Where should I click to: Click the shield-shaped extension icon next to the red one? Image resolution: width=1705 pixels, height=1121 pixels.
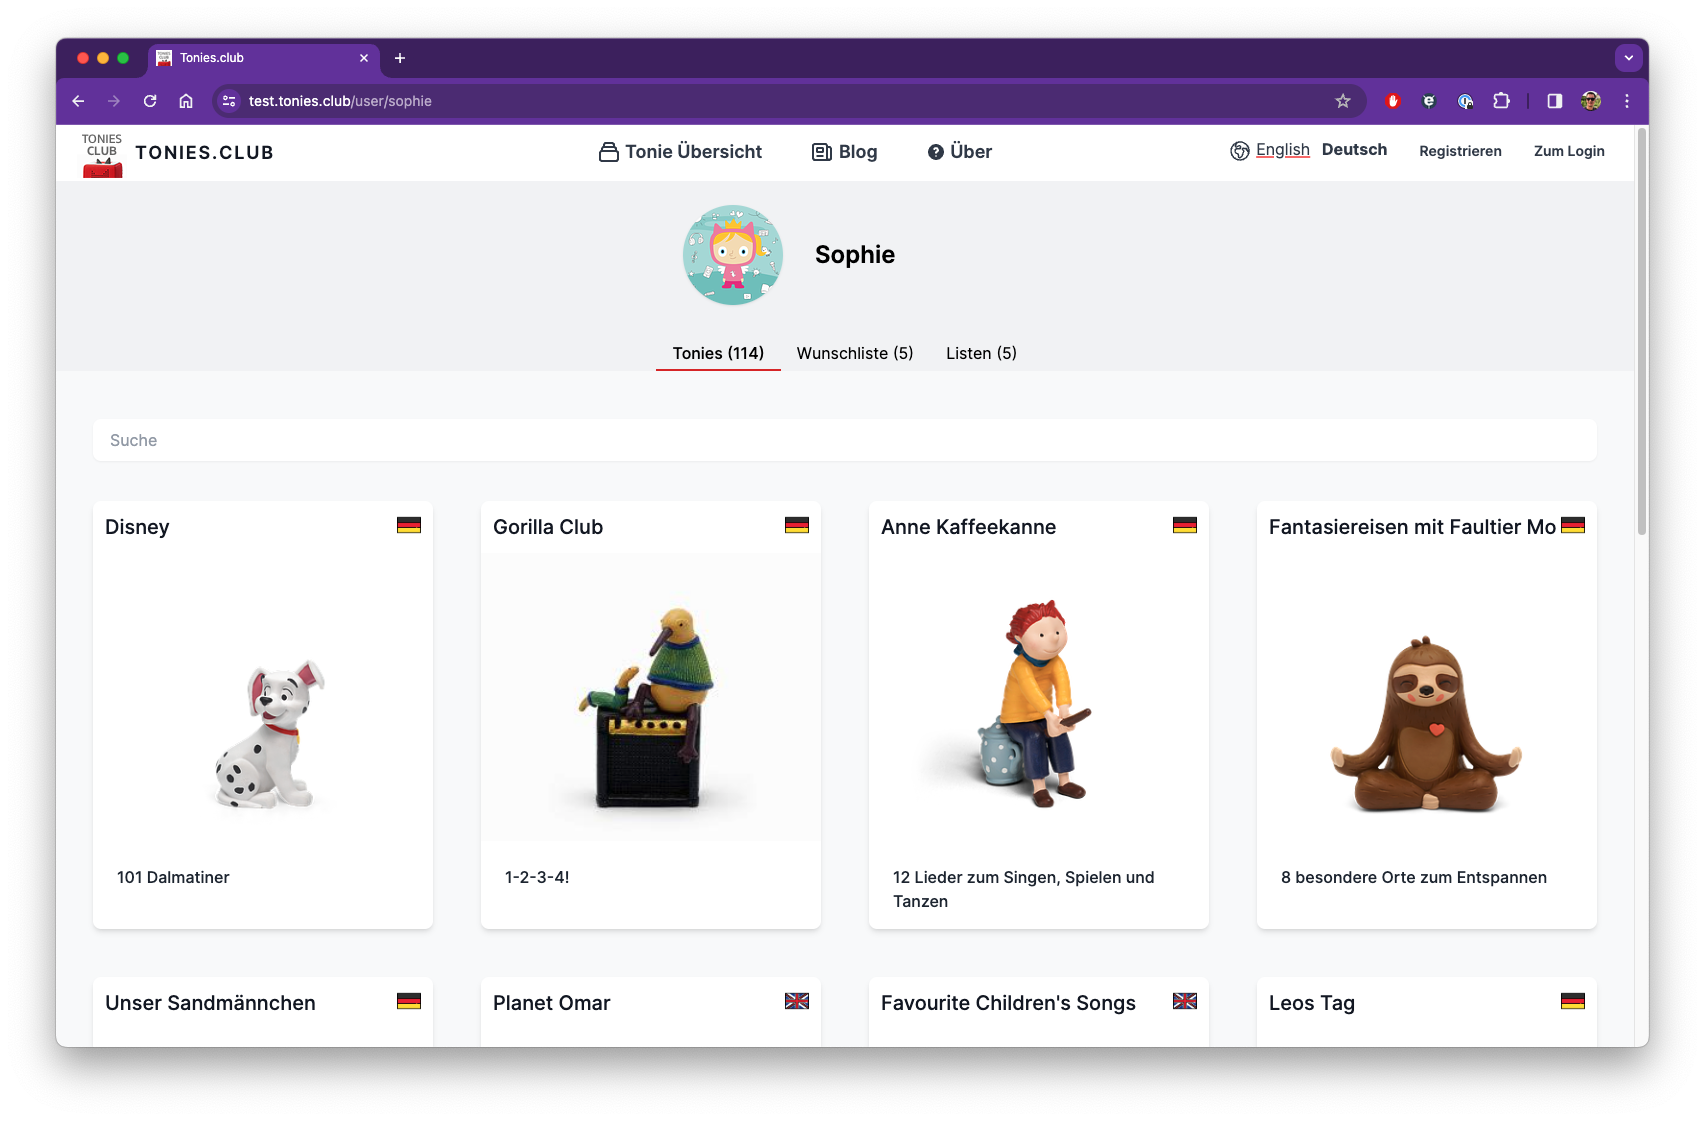coord(1429,101)
